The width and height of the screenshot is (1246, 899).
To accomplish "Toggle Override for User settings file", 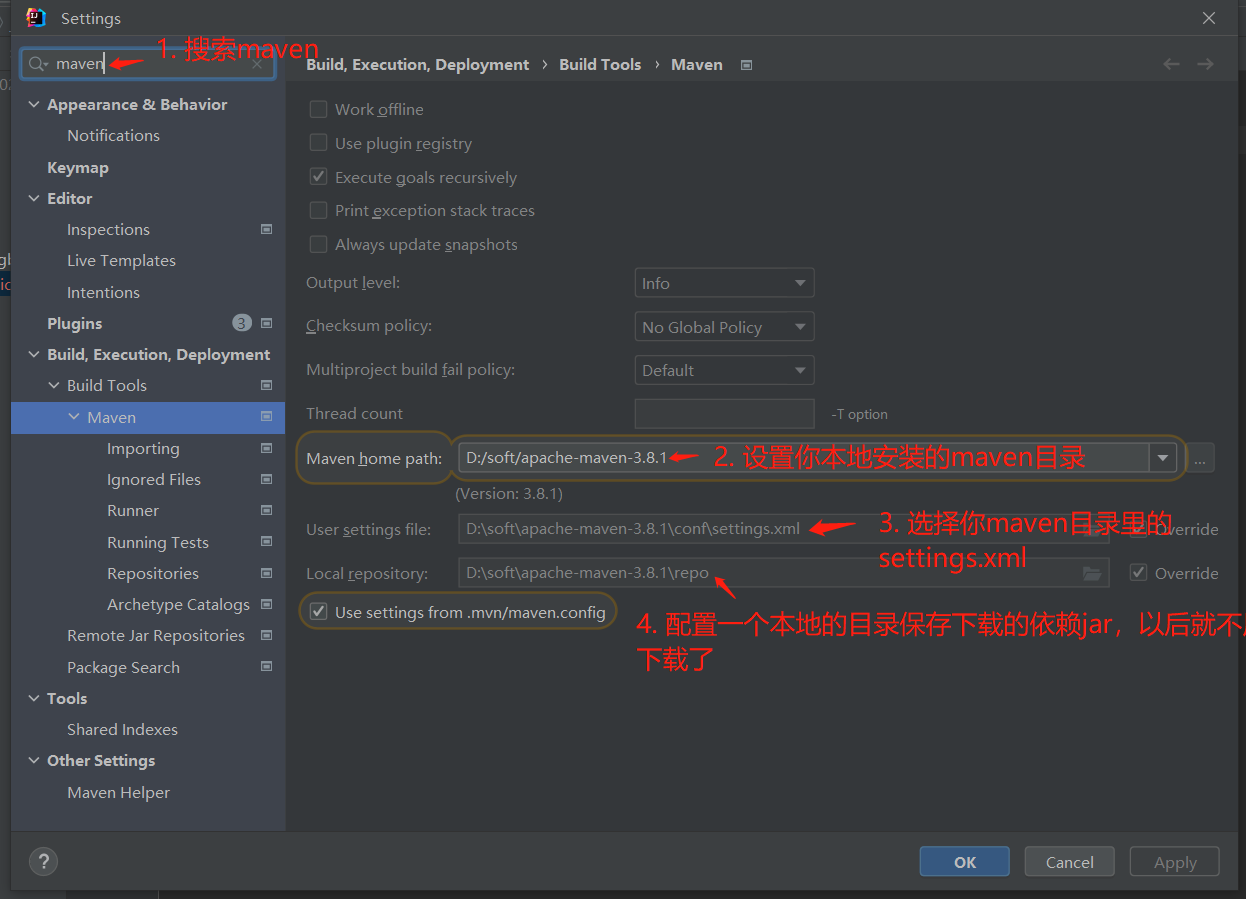I will [x=1138, y=529].
